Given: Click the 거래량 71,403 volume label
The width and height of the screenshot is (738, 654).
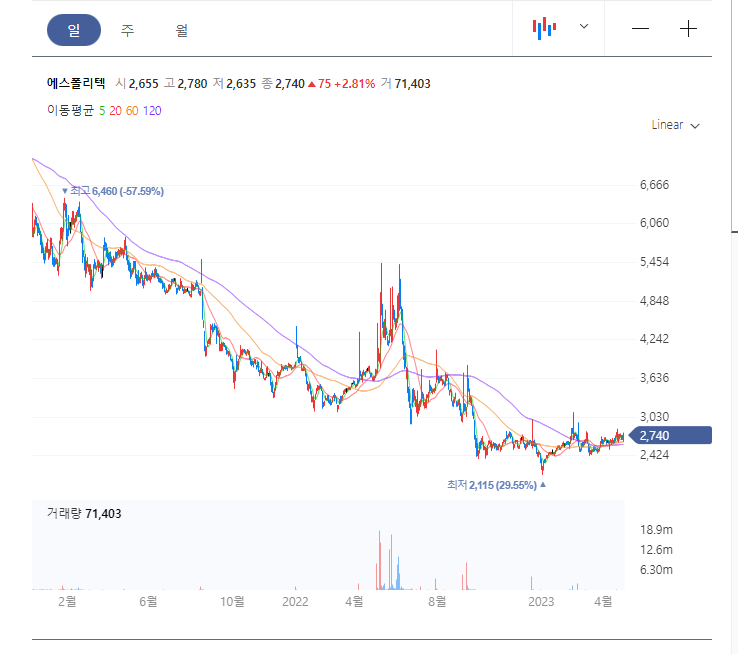Looking at the screenshot, I should click(84, 513).
